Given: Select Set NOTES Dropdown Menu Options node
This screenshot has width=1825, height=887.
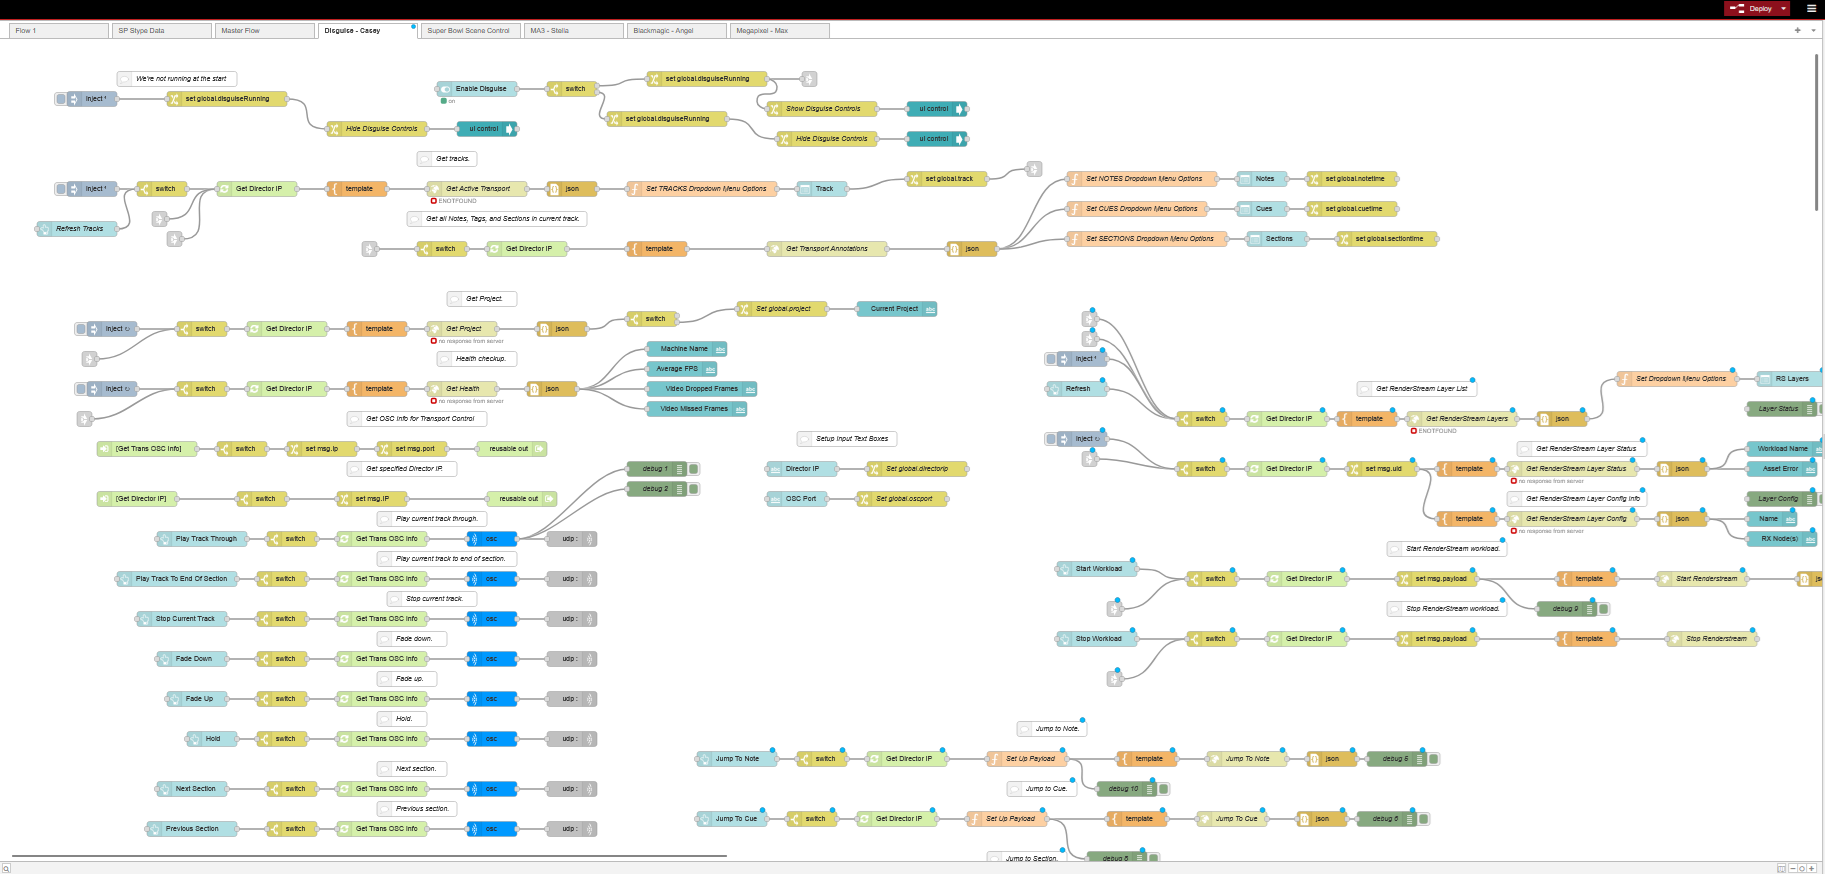Looking at the screenshot, I should coord(1142,179).
